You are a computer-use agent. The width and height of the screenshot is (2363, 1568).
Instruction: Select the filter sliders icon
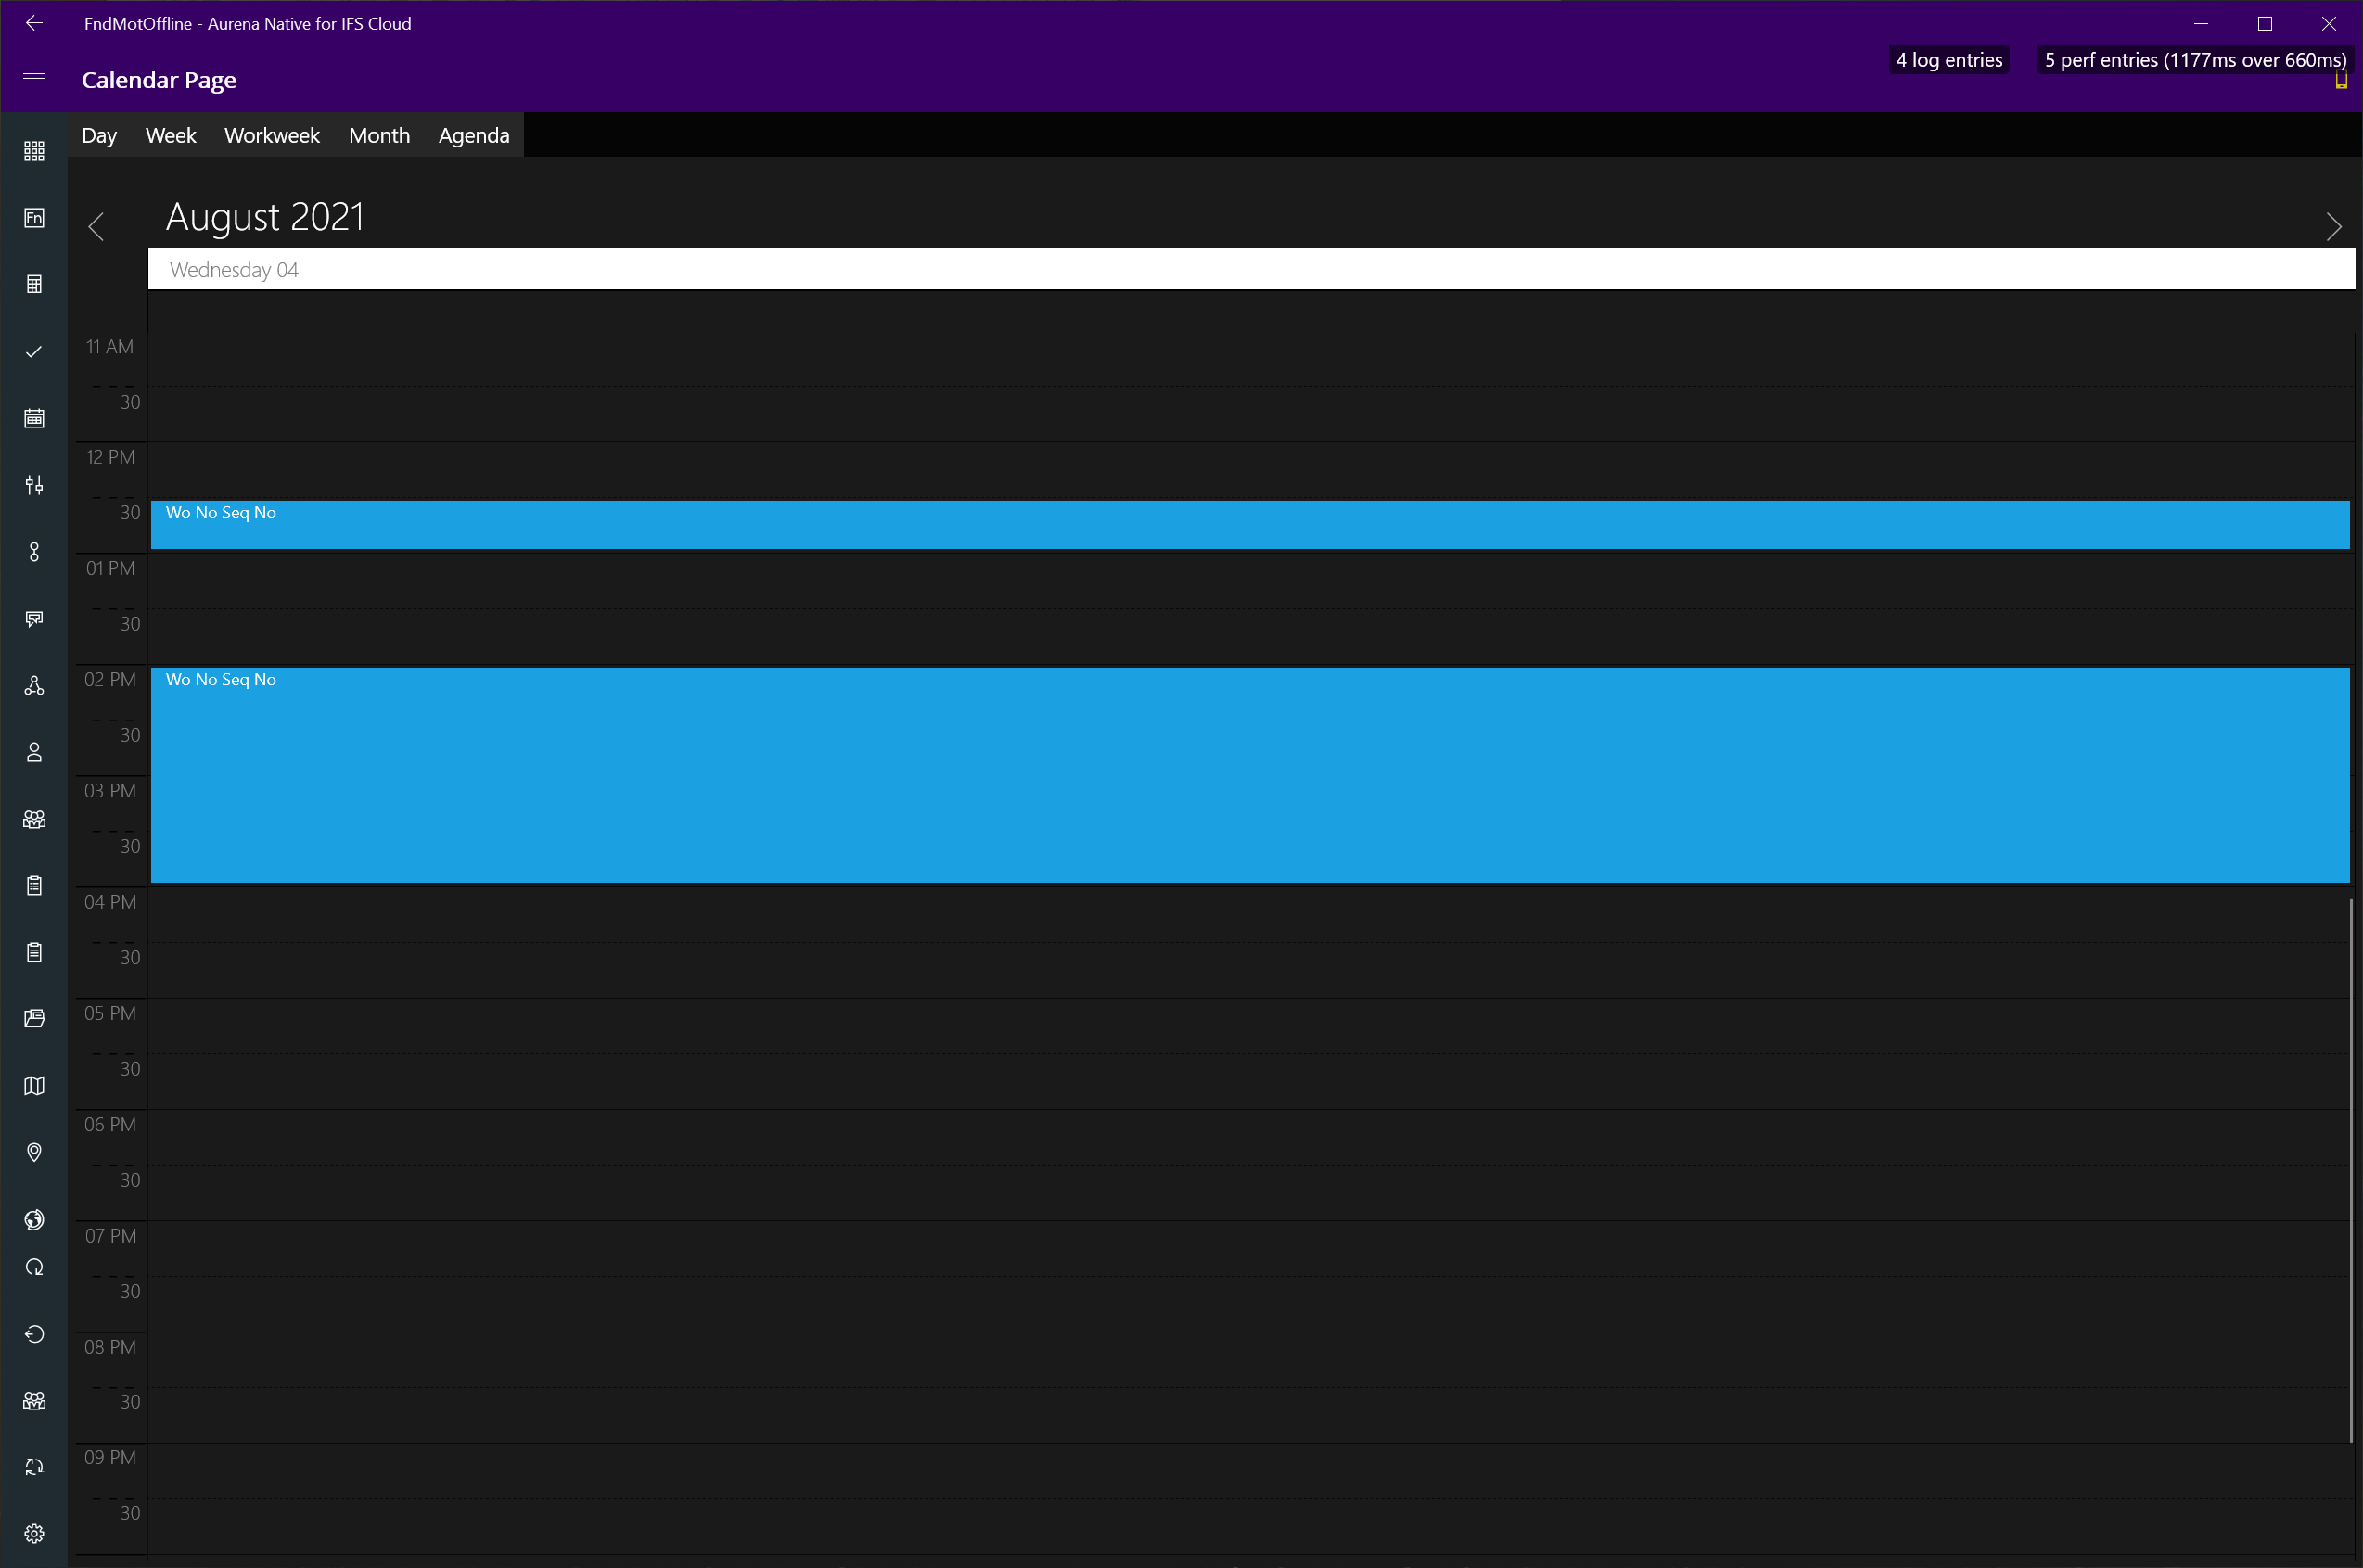click(34, 485)
